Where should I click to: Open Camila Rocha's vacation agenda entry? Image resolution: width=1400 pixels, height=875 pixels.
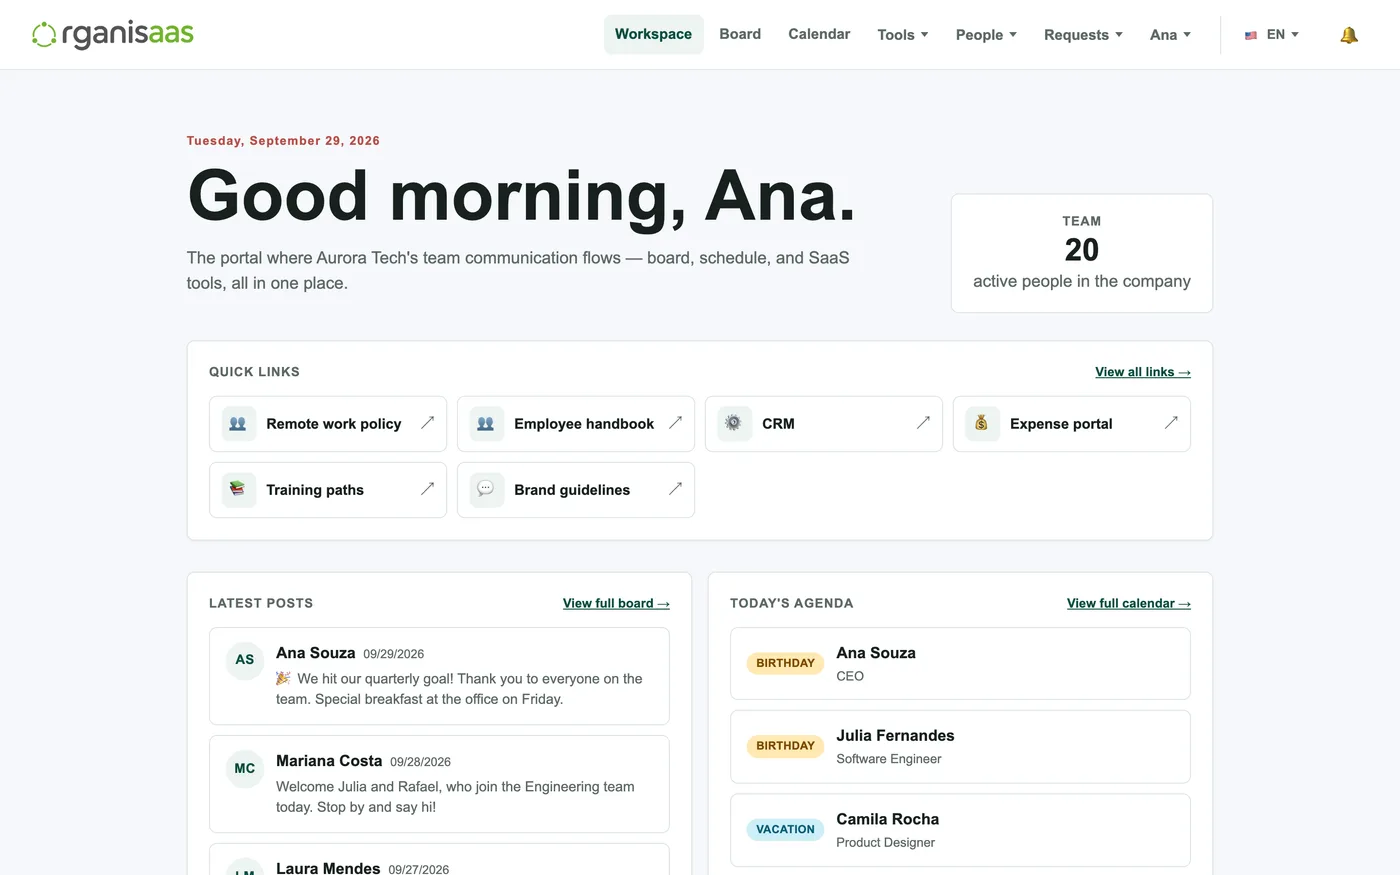click(960, 830)
